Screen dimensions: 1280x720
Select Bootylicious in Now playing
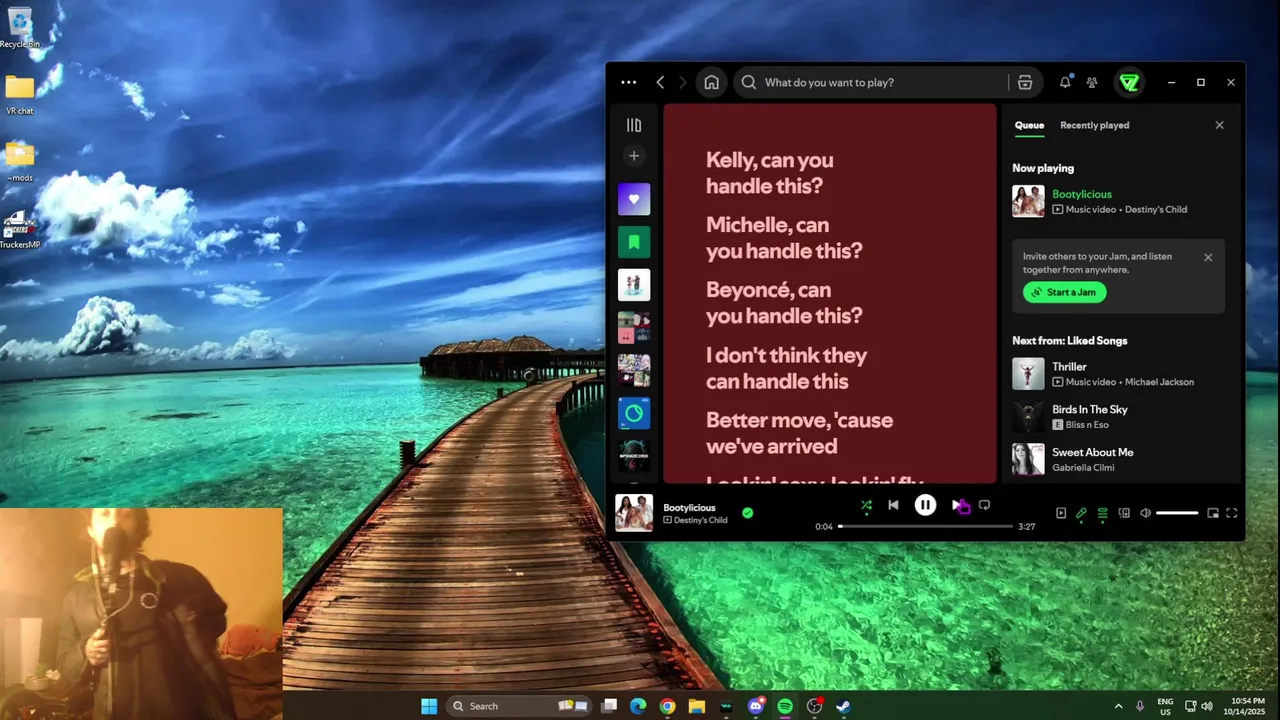pos(1118,201)
